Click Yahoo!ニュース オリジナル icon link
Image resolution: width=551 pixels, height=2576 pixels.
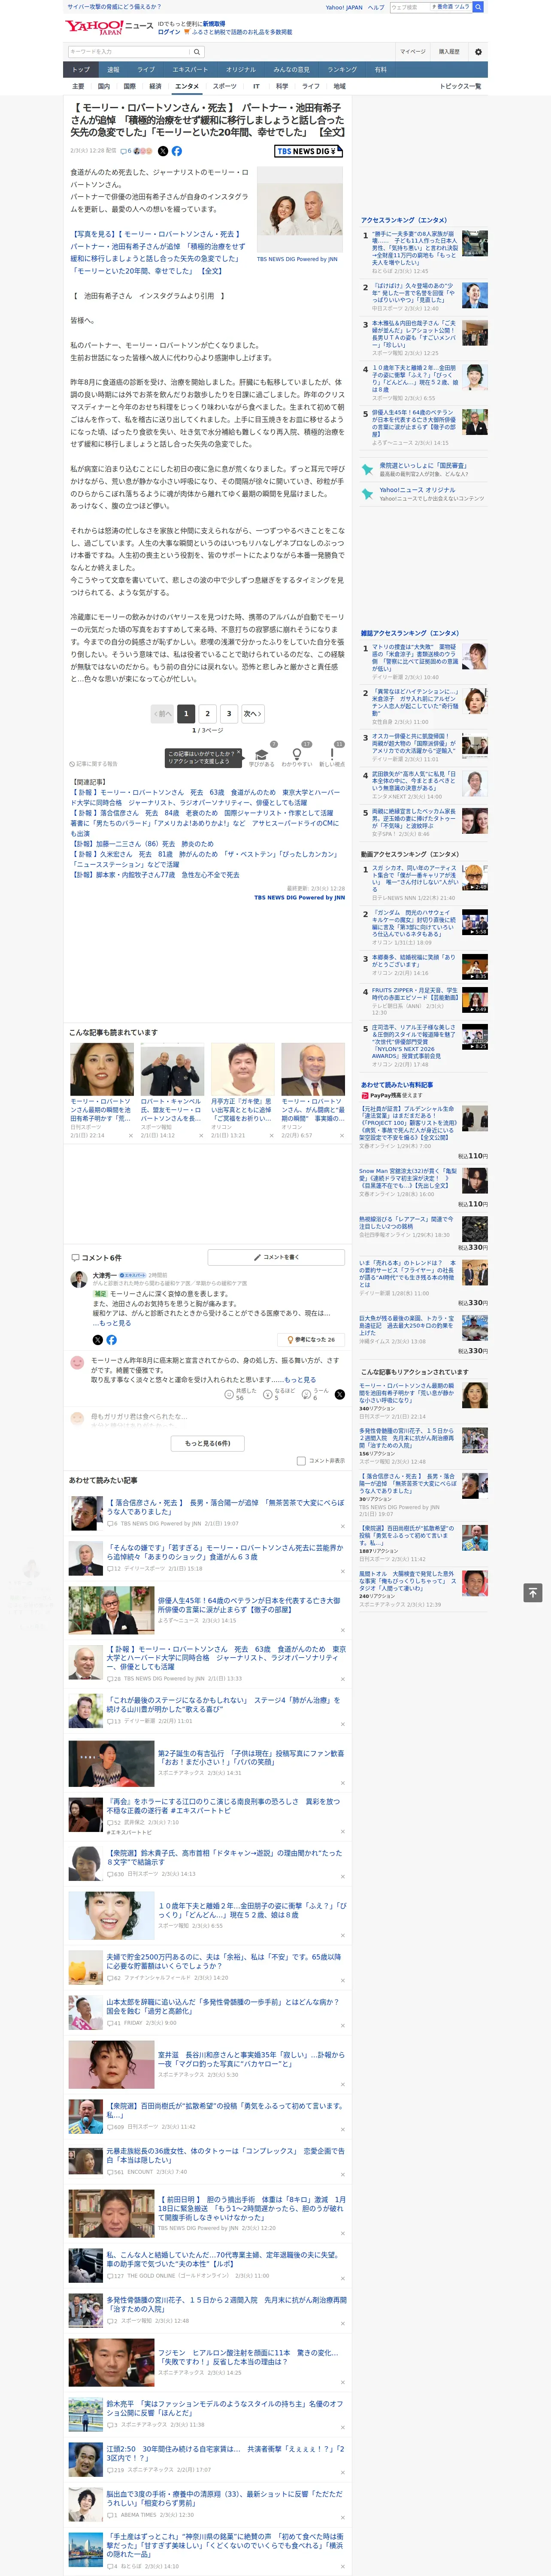(x=367, y=494)
